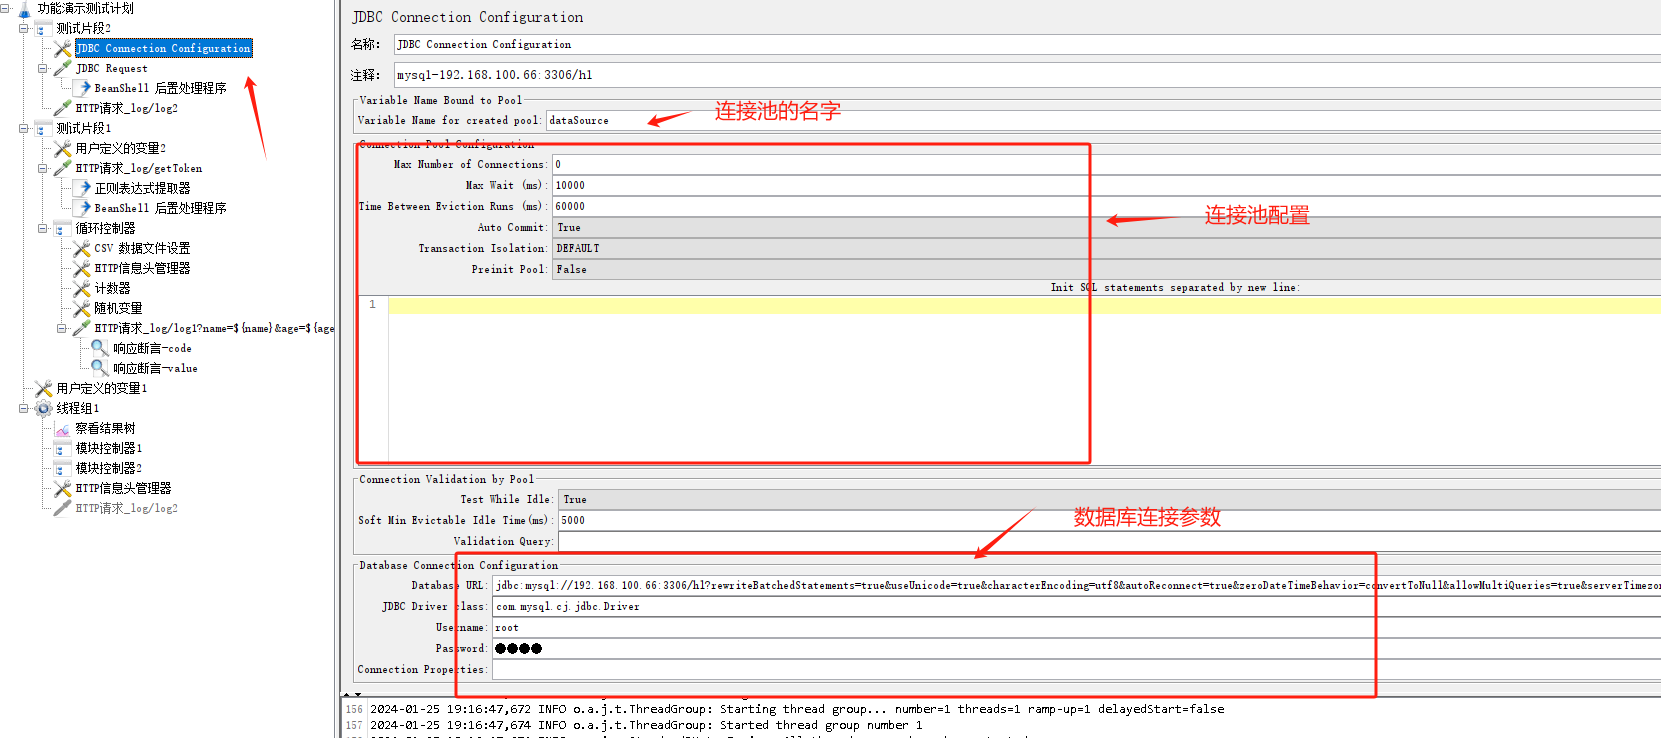Click the first BeanShell post-processor icon
This screenshot has height=738, width=1661.
82,88
